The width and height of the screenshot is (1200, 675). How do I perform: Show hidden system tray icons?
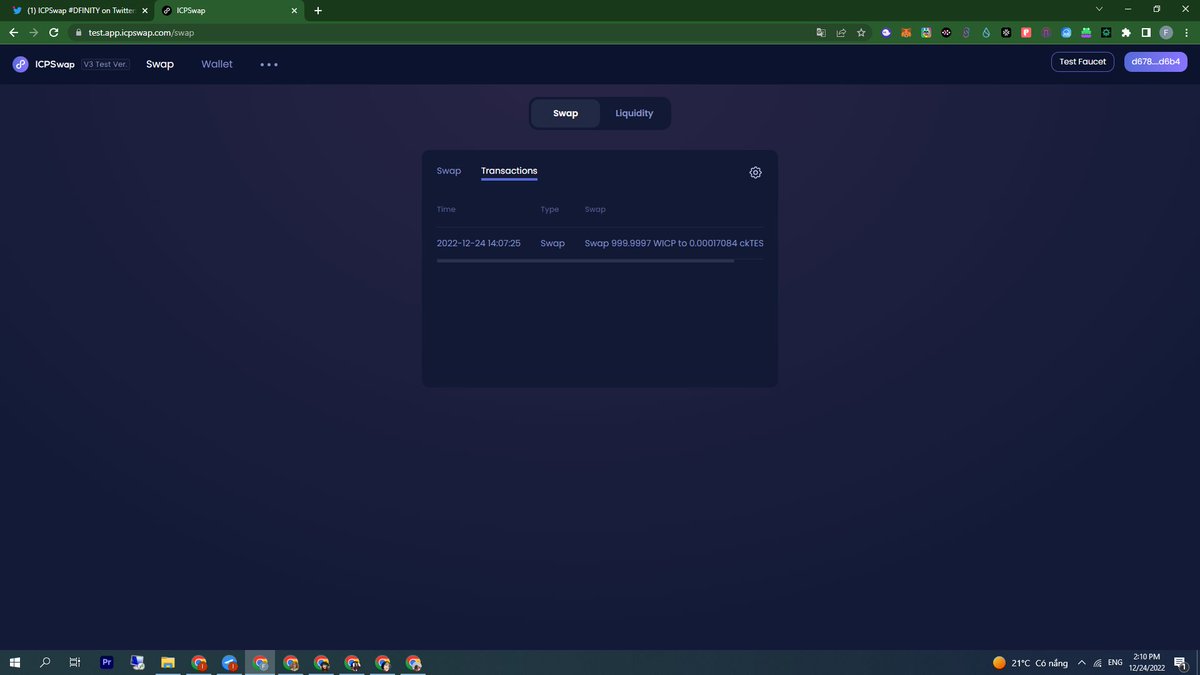[1081, 662]
